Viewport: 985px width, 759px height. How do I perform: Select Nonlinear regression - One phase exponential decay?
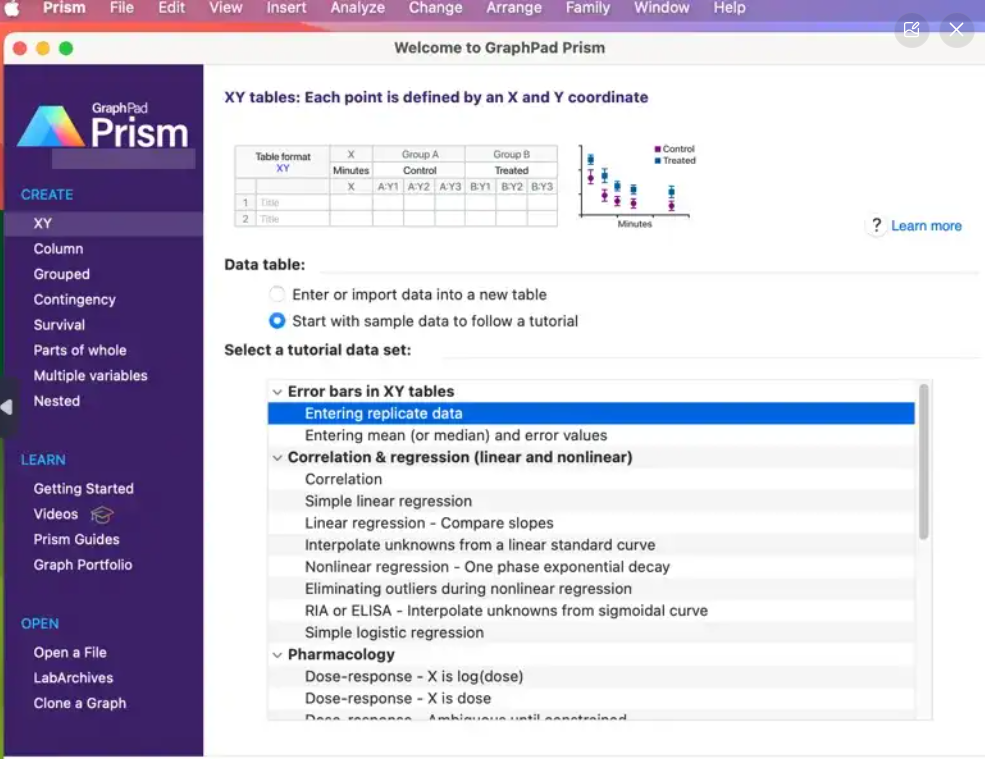click(591, 567)
